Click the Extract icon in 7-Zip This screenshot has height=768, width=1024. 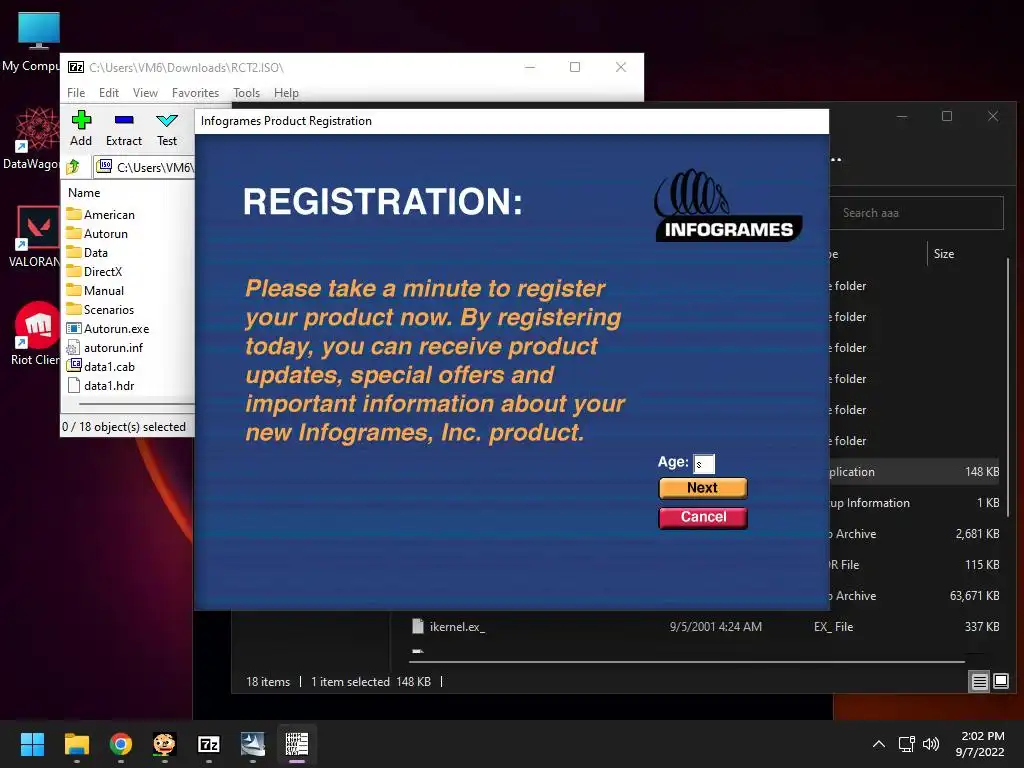click(x=124, y=129)
